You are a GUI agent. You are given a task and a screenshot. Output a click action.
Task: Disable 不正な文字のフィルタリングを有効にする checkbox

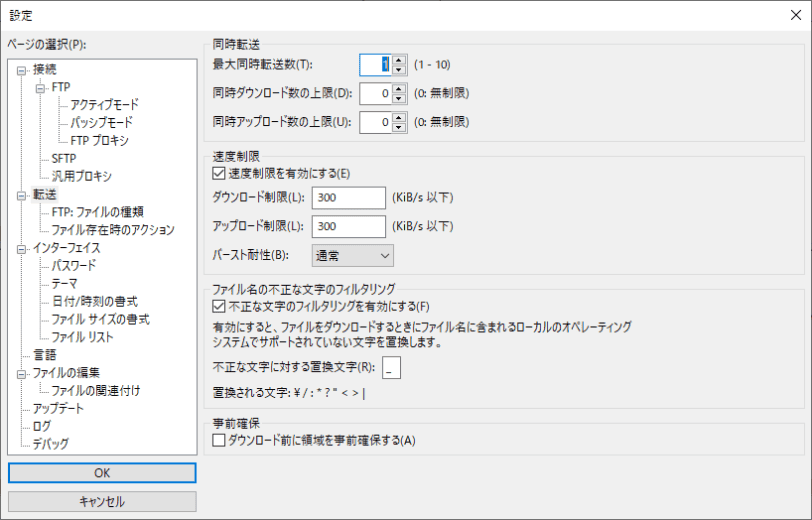pyautogui.click(x=220, y=306)
